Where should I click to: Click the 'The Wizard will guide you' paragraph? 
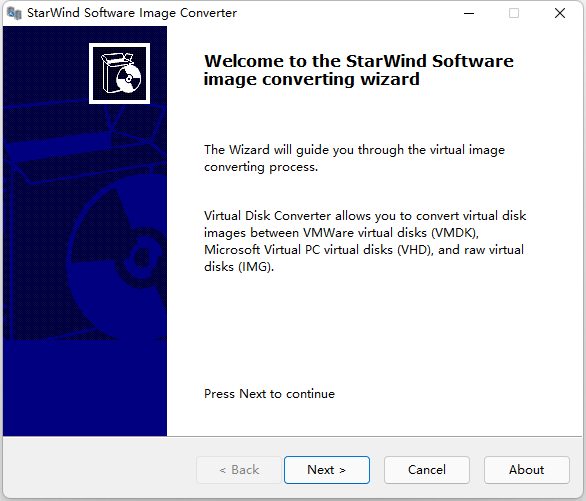(354, 158)
